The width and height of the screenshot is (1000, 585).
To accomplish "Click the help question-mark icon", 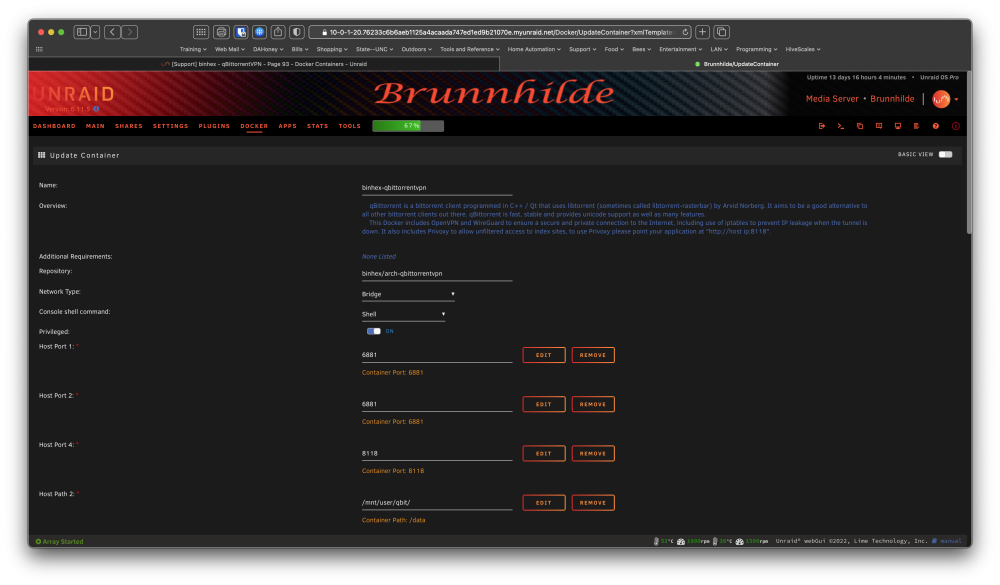I will [x=936, y=126].
